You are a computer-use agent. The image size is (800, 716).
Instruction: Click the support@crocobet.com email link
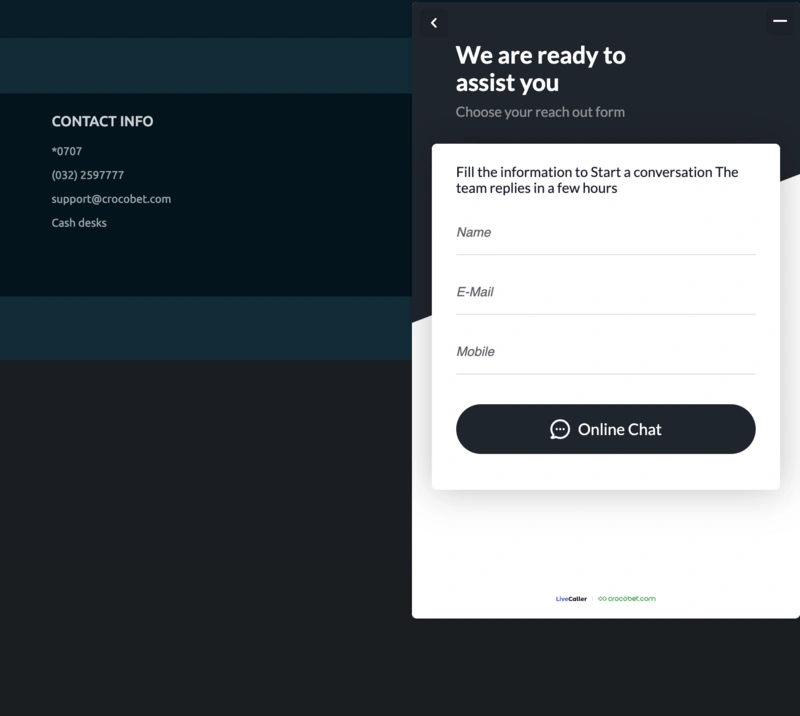pyautogui.click(x=111, y=199)
